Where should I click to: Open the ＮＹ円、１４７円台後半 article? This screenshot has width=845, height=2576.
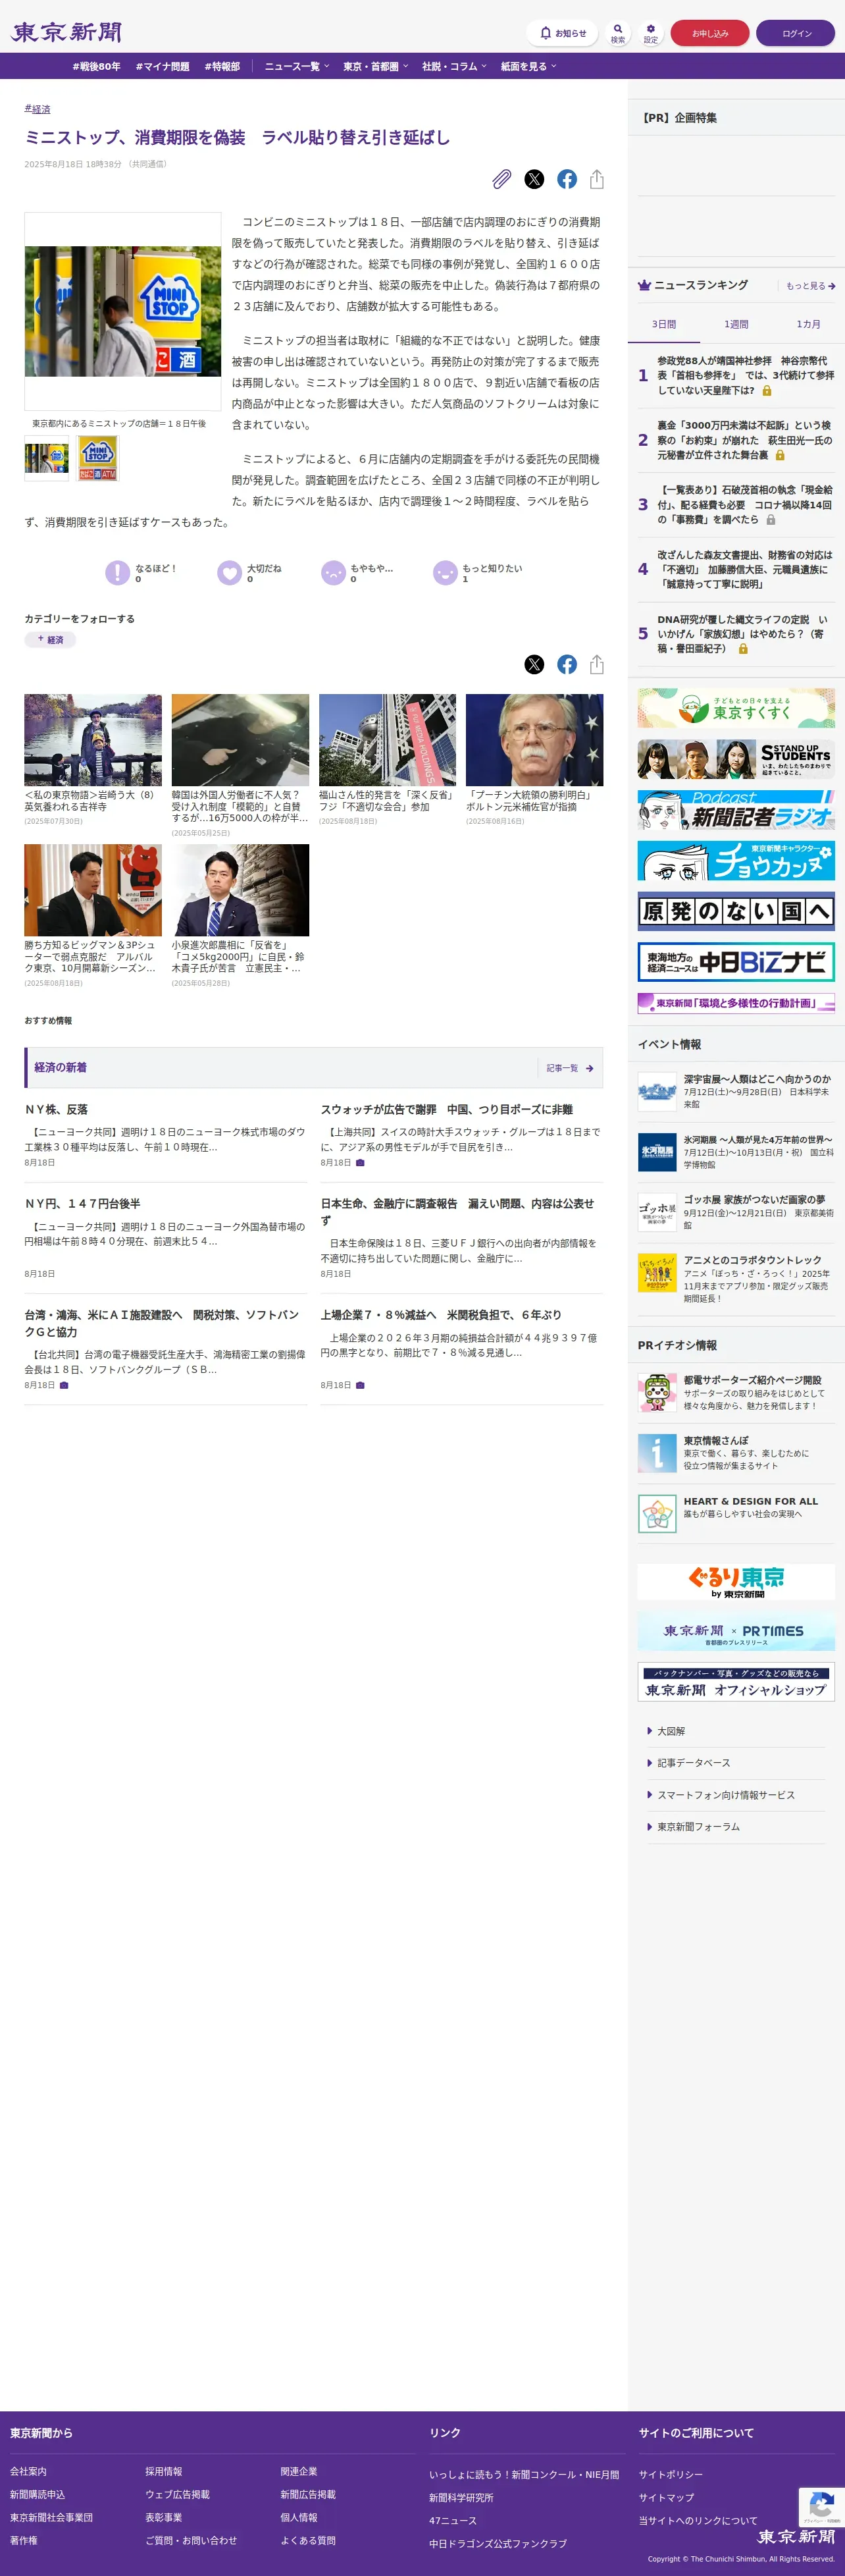(x=82, y=1204)
